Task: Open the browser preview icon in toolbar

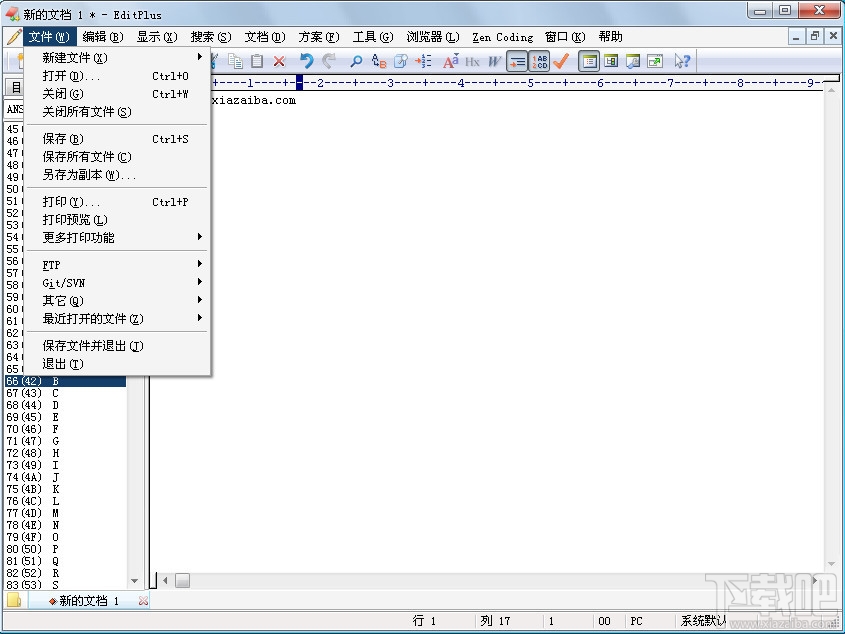Action: 656,60
